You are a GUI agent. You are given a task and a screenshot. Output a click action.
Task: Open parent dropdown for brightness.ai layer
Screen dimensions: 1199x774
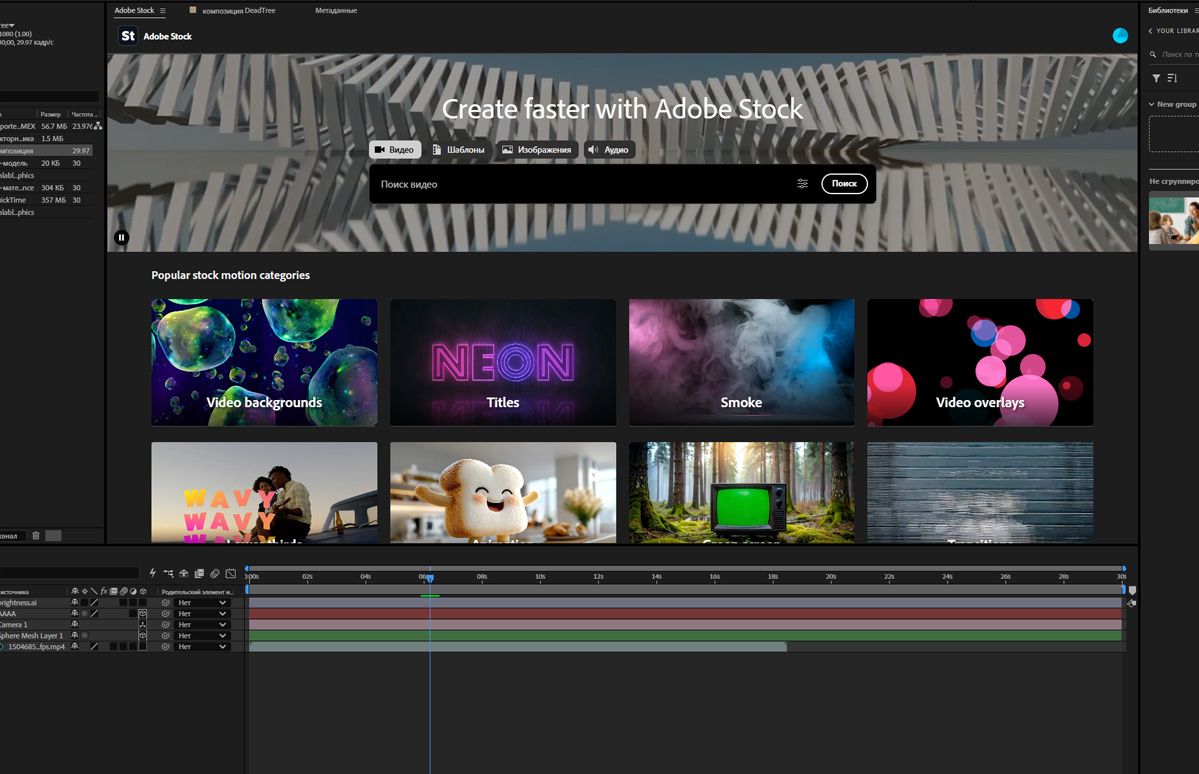pos(203,603)
